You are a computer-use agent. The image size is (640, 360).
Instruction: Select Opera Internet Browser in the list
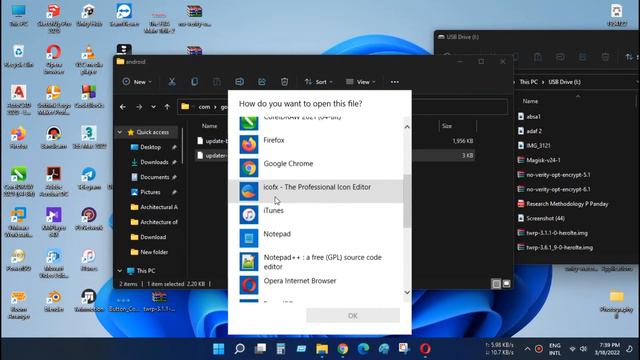pyautogui.click(x=316, y=285)
